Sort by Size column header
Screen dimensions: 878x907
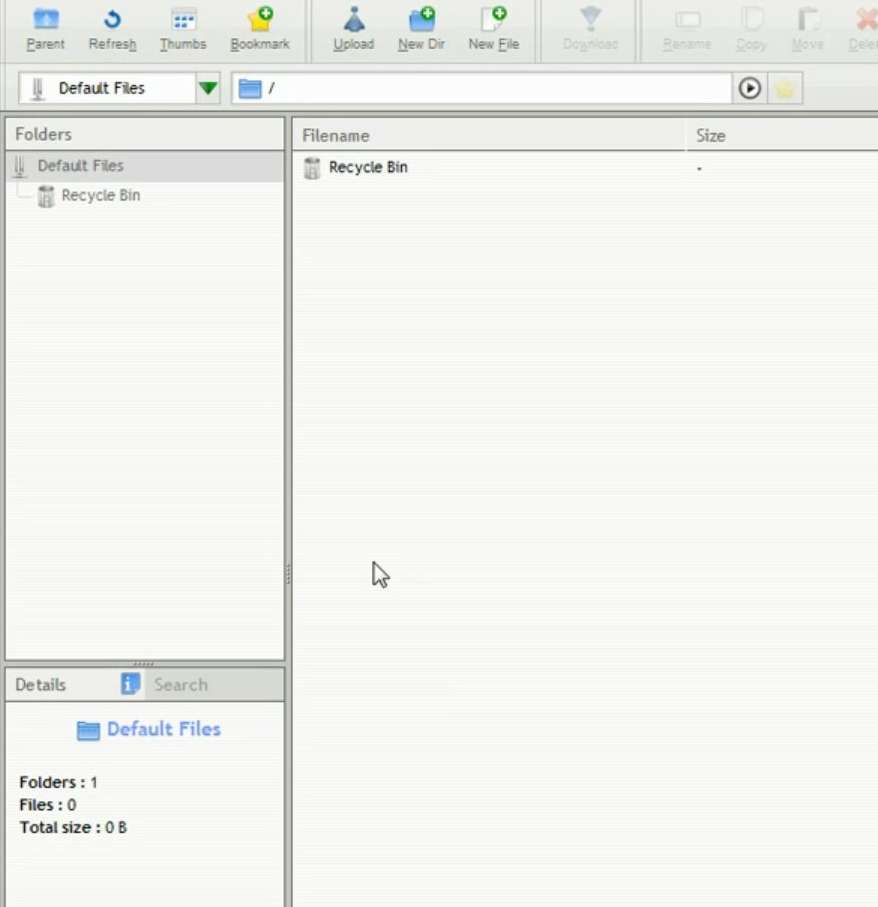click(782, 135)
